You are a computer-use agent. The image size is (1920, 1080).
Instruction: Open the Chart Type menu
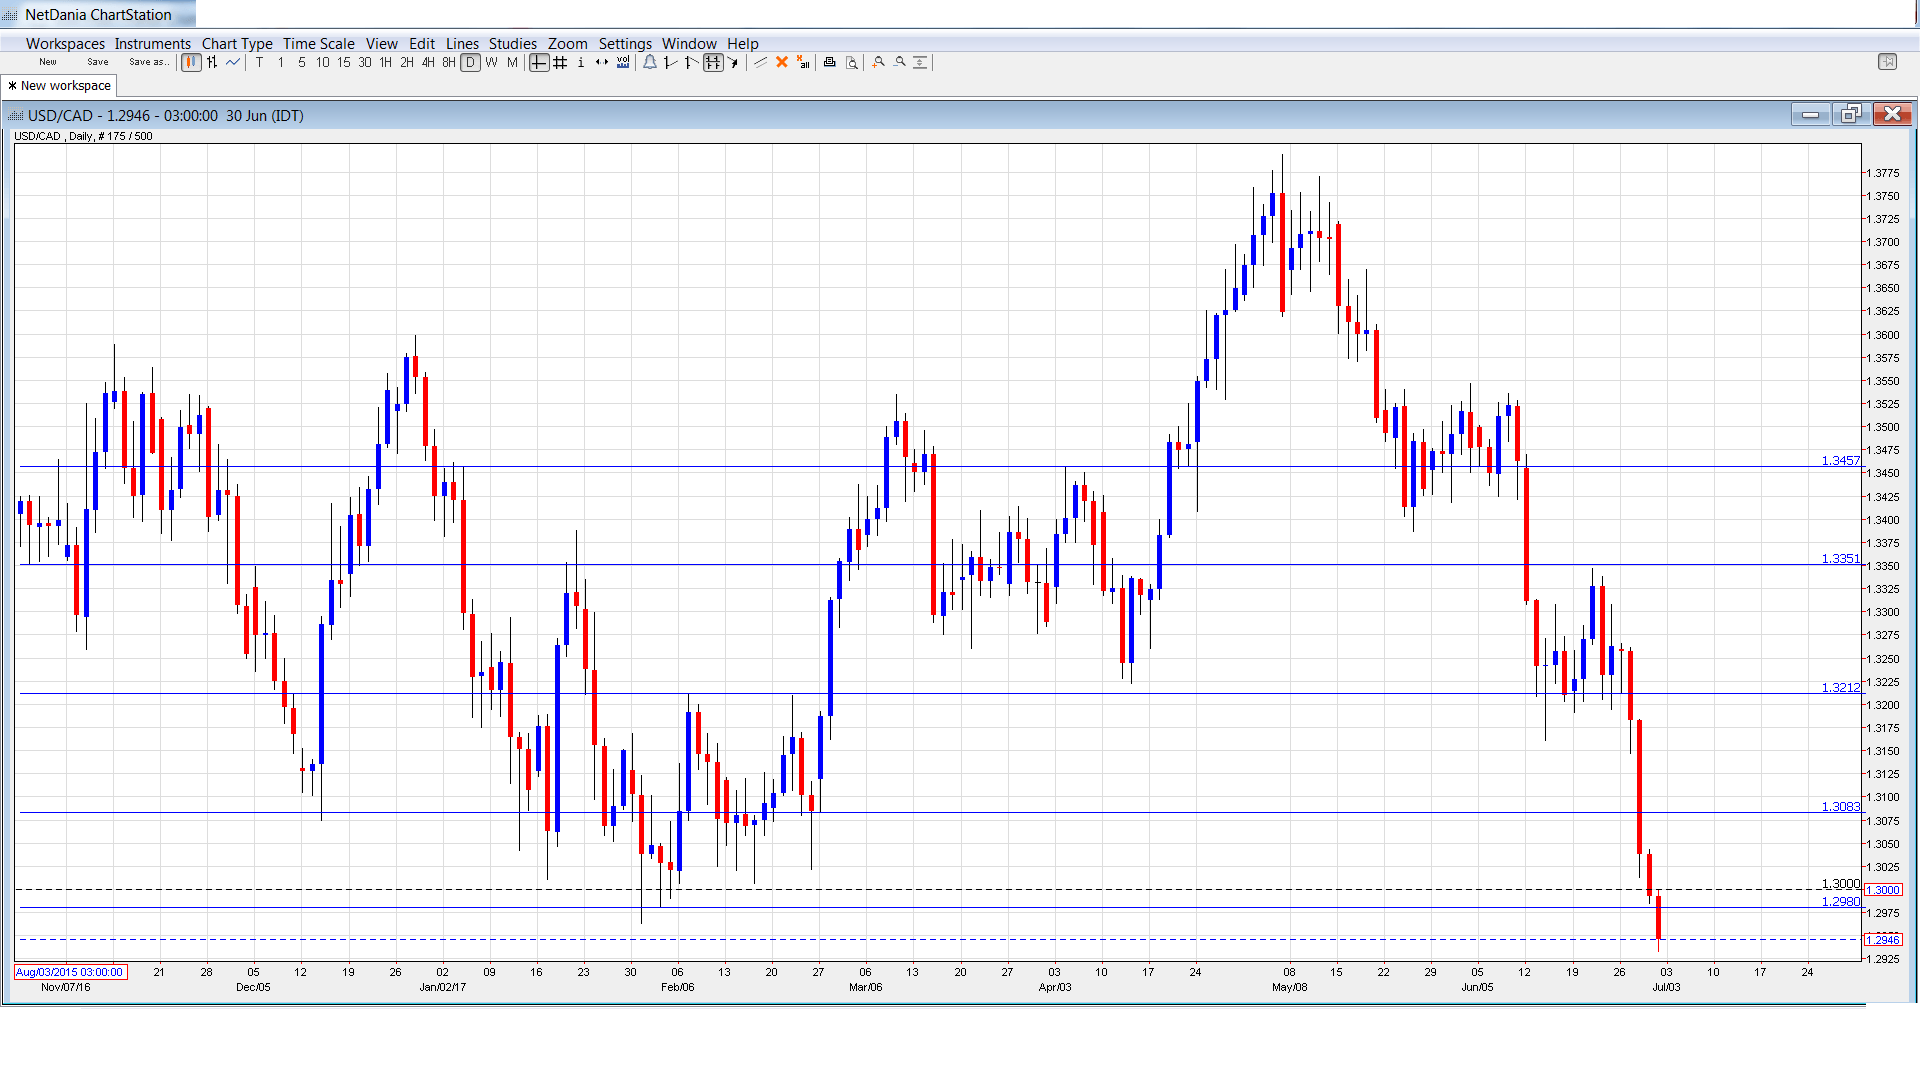[237, 44]
